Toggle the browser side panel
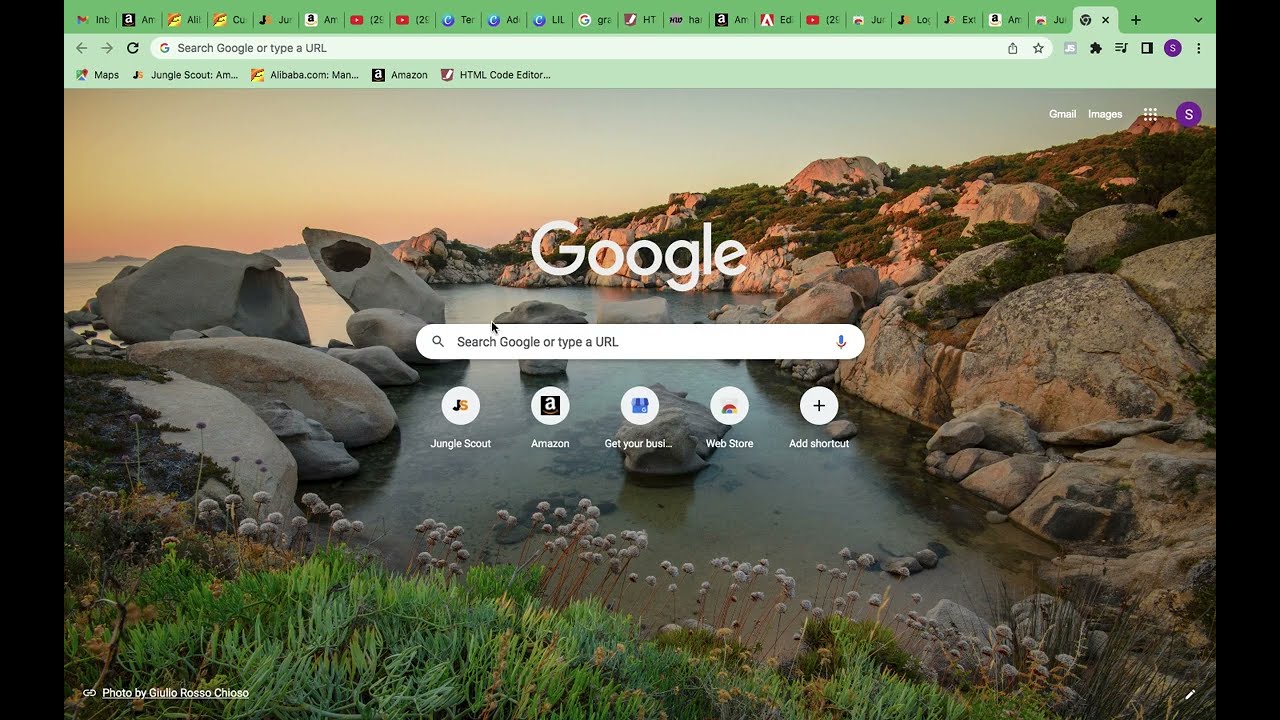The image size is (1280, 720). point(1147,48)
